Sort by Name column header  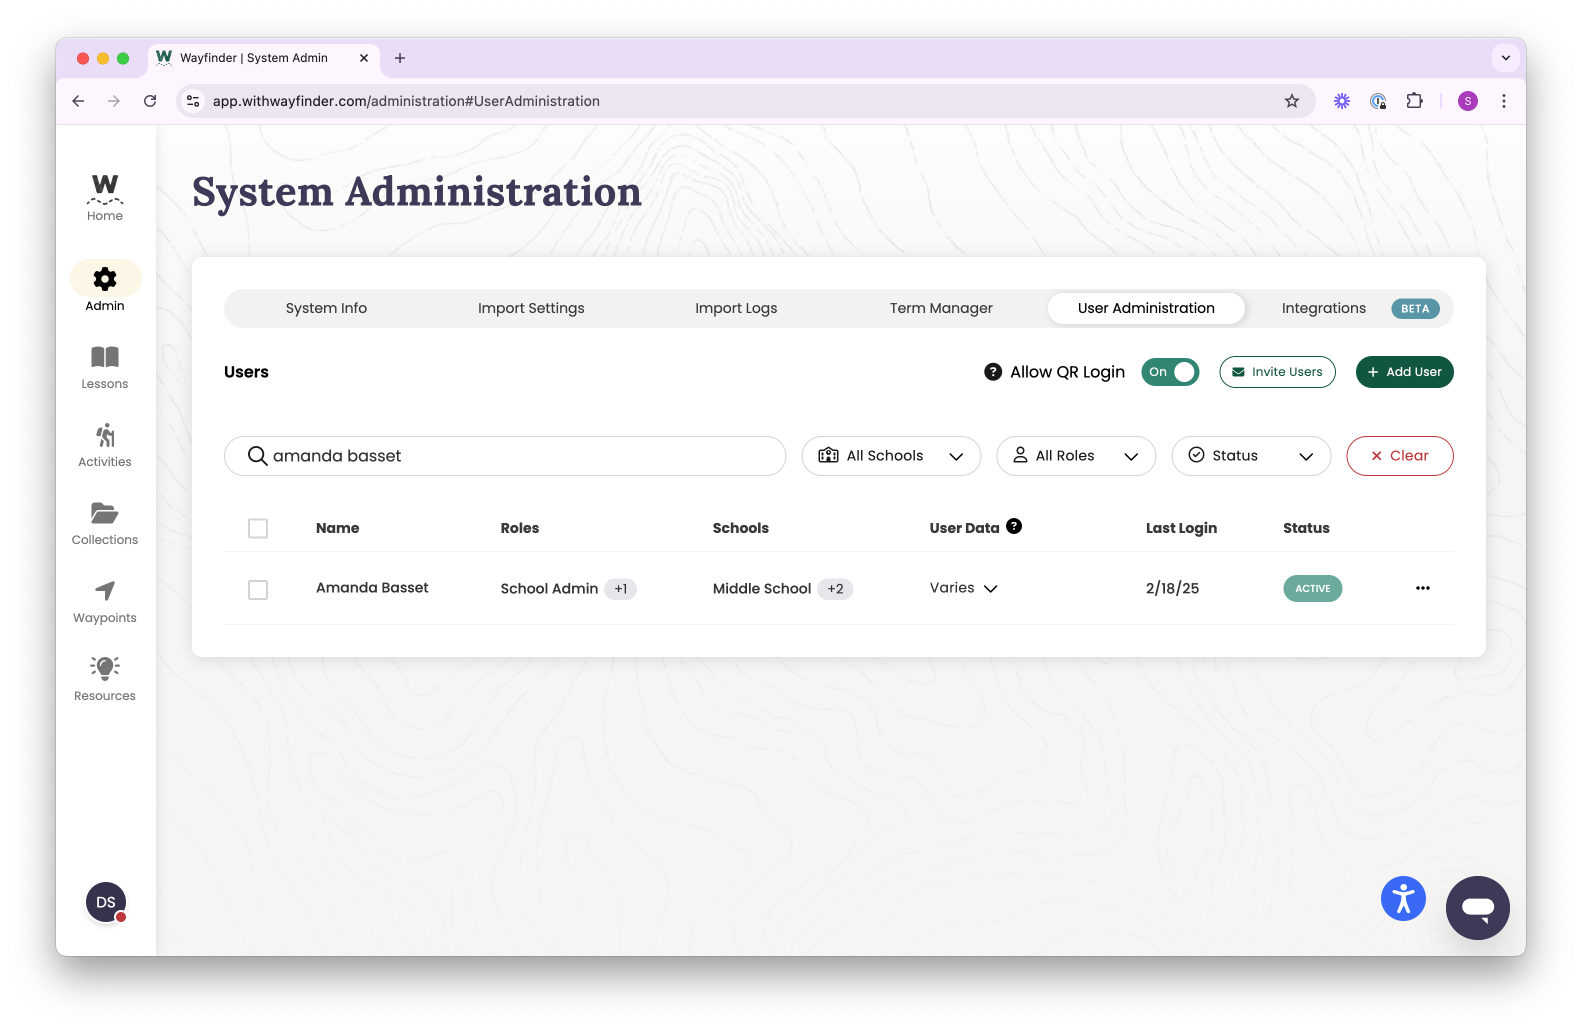(337, 528)
